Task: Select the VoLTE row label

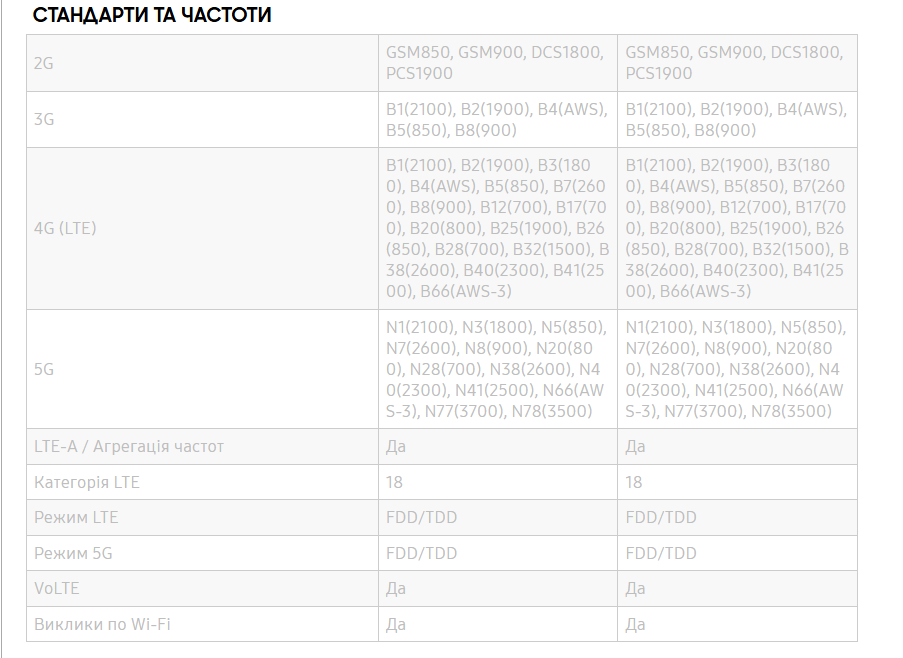Action: click(x=56, y=588)
